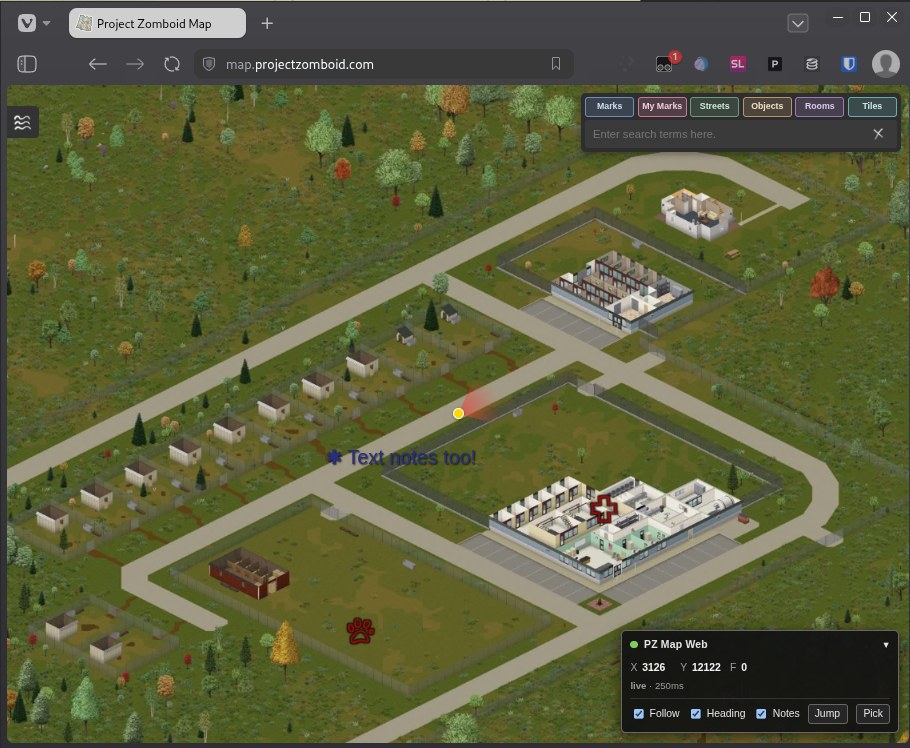Viewport: 910px width, 748px height.
Task: Switch to the Streets search tab
Action: click(x=714, y=106)
